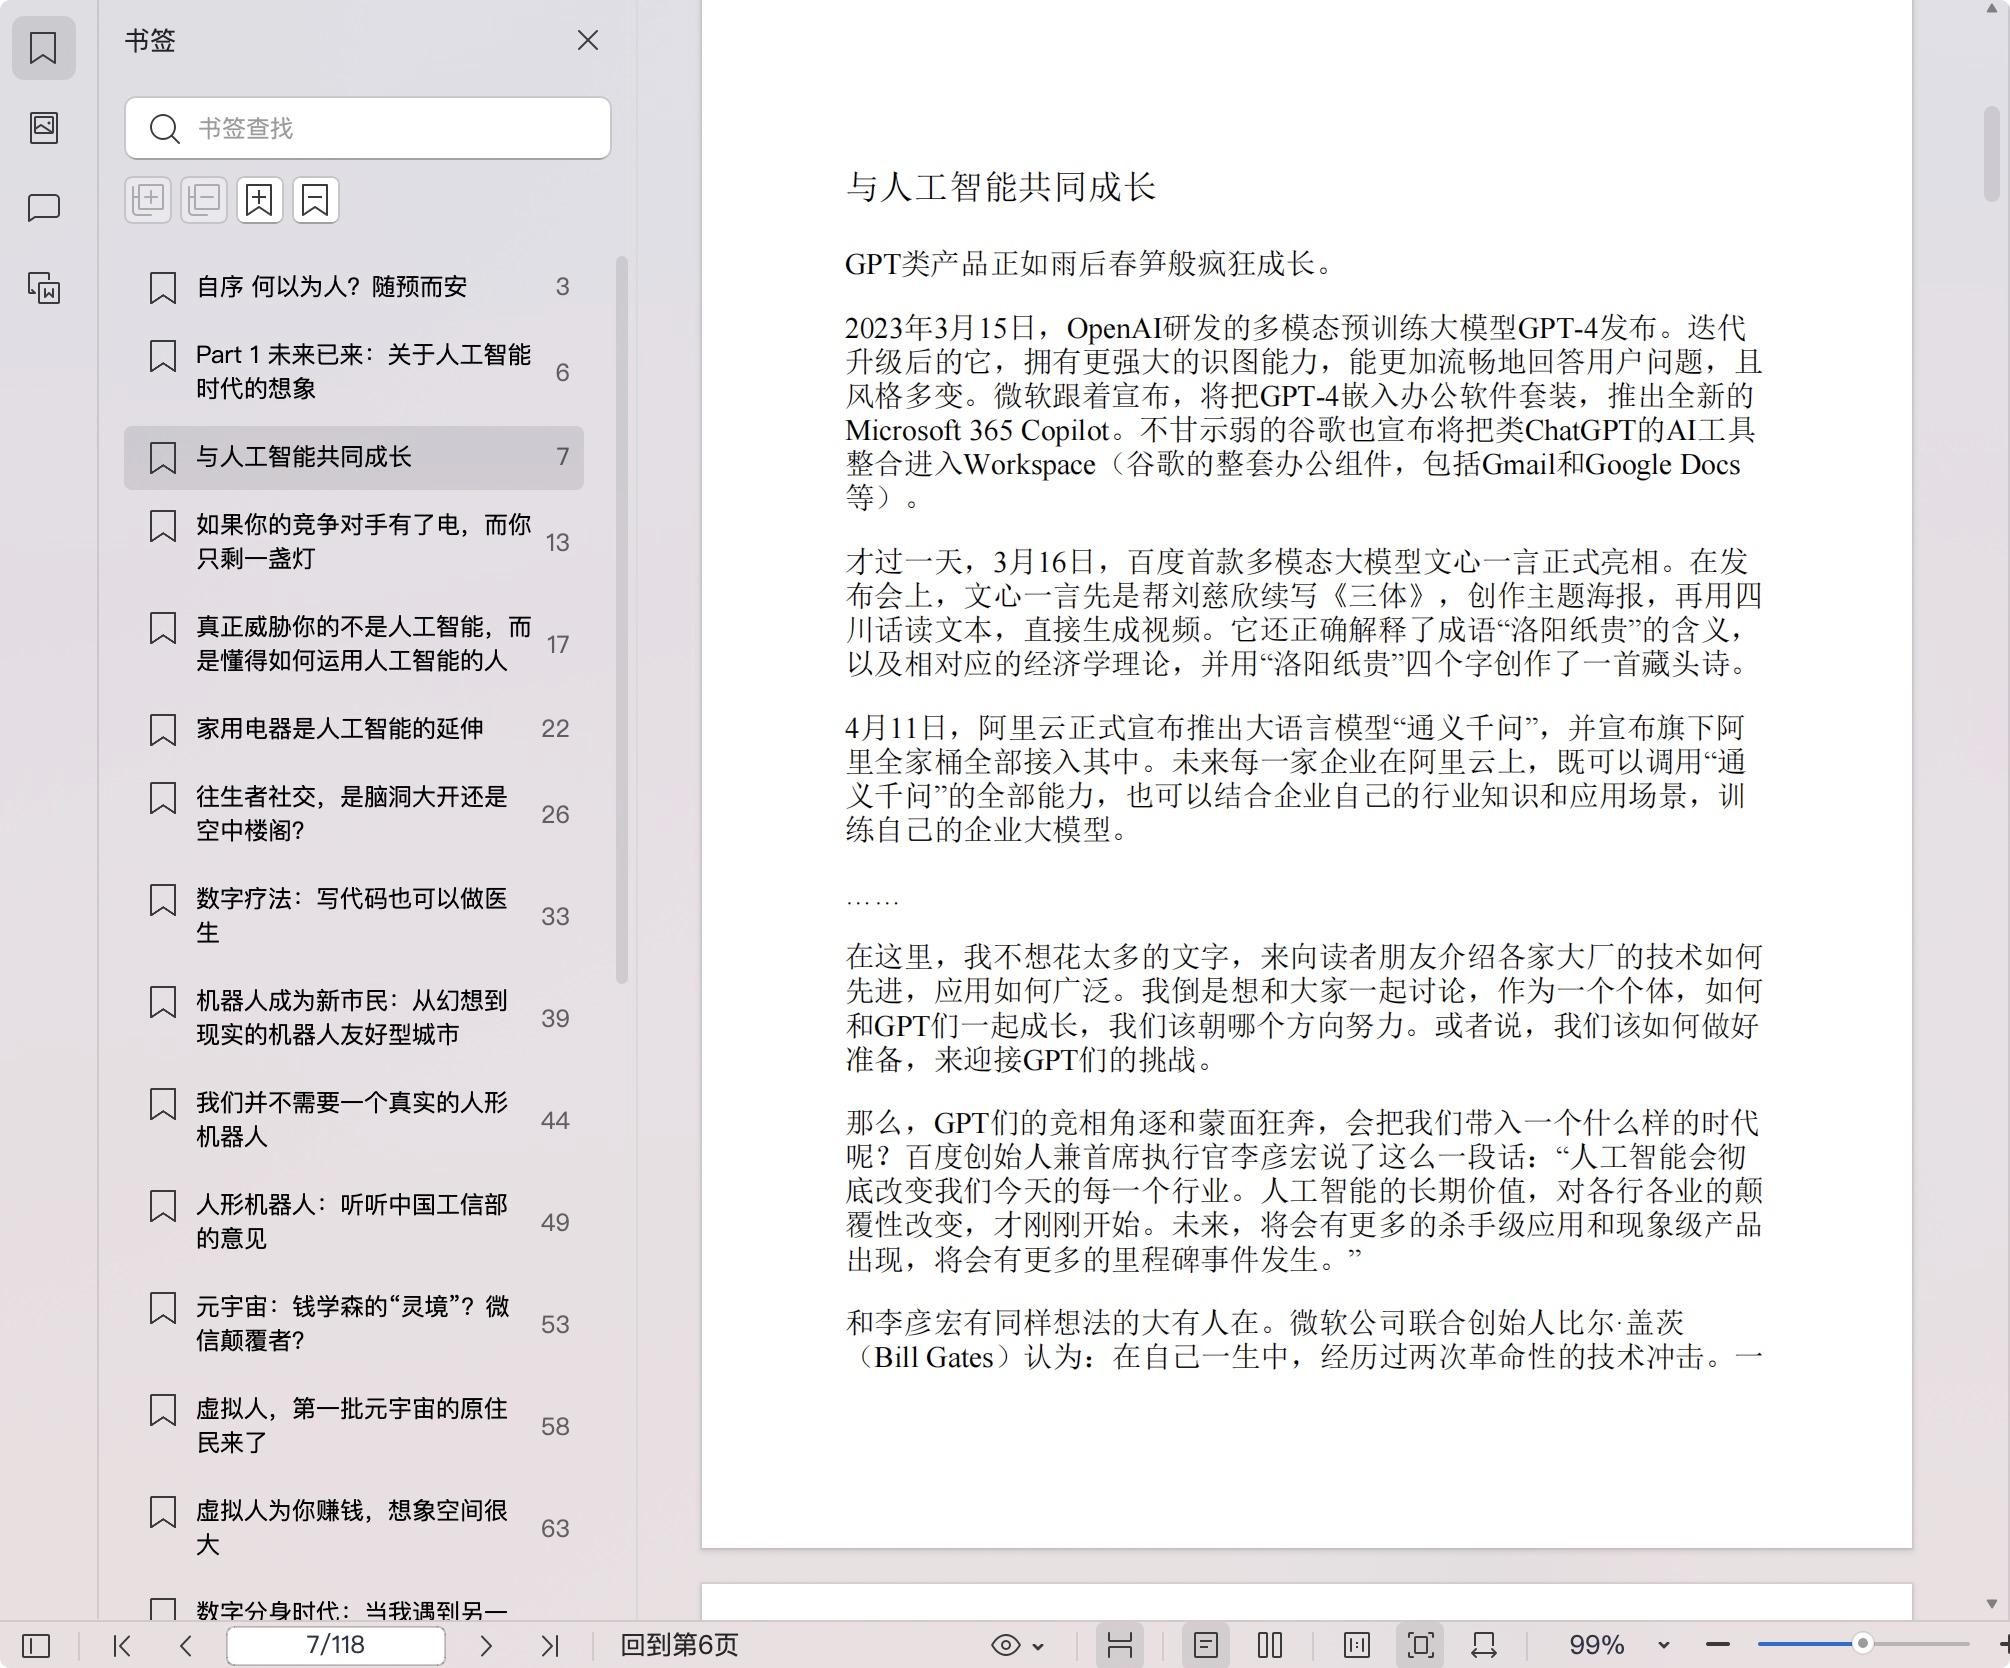Open bookmark 人形机器人：听听中国工信部的意见
2010x1668 pixels.
click(x=354, y=1222)
